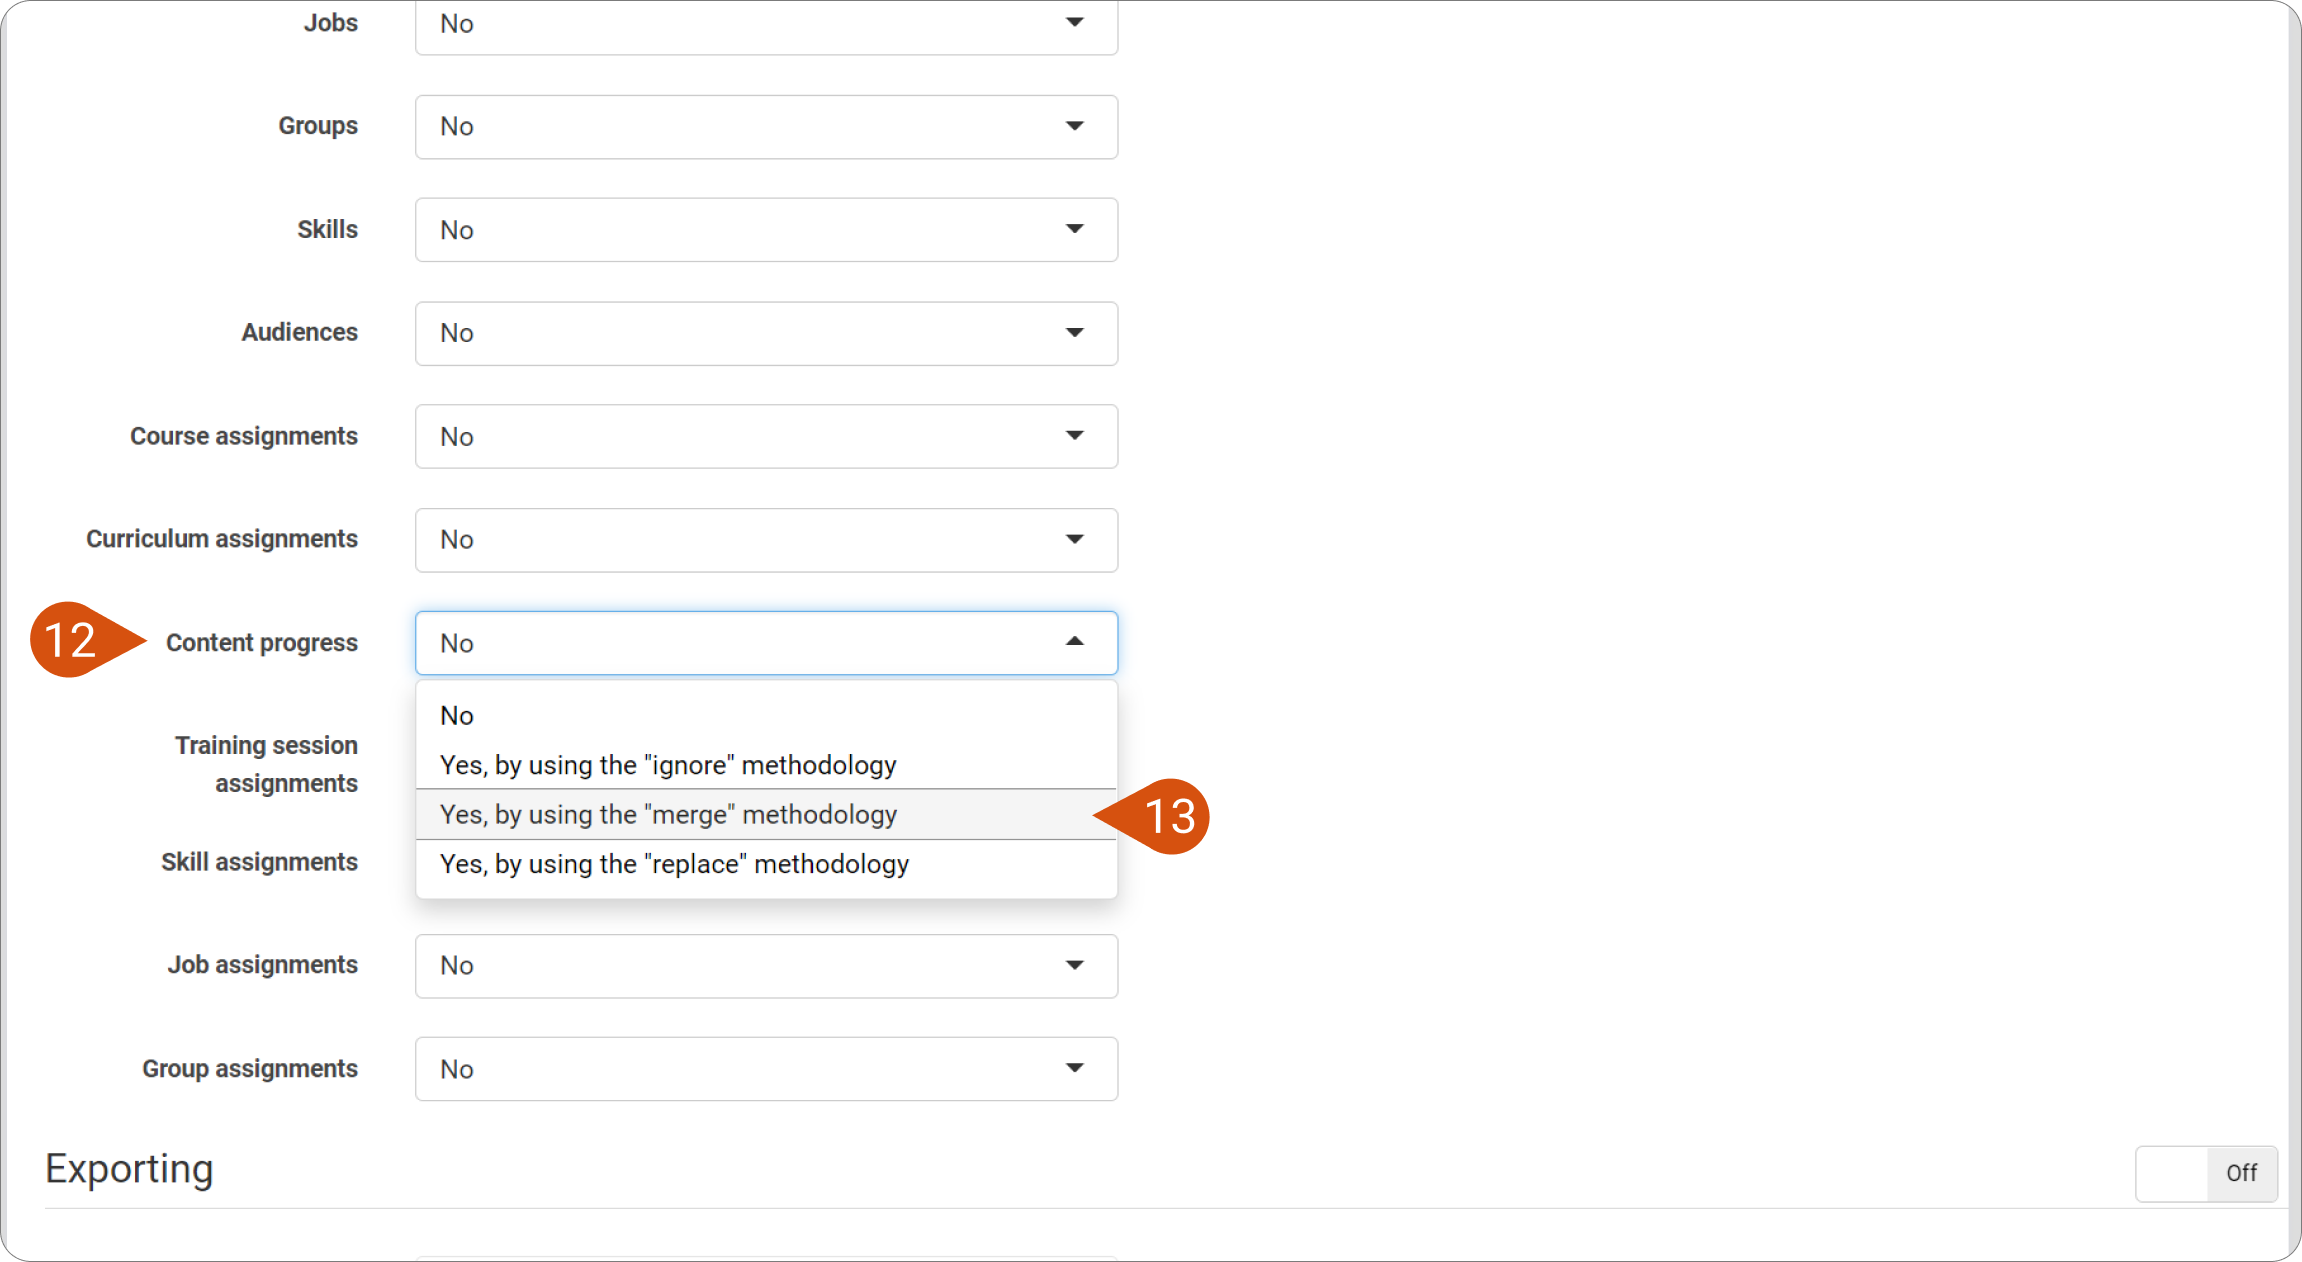Click the Exporting section heading

[x=129, y=1169]
